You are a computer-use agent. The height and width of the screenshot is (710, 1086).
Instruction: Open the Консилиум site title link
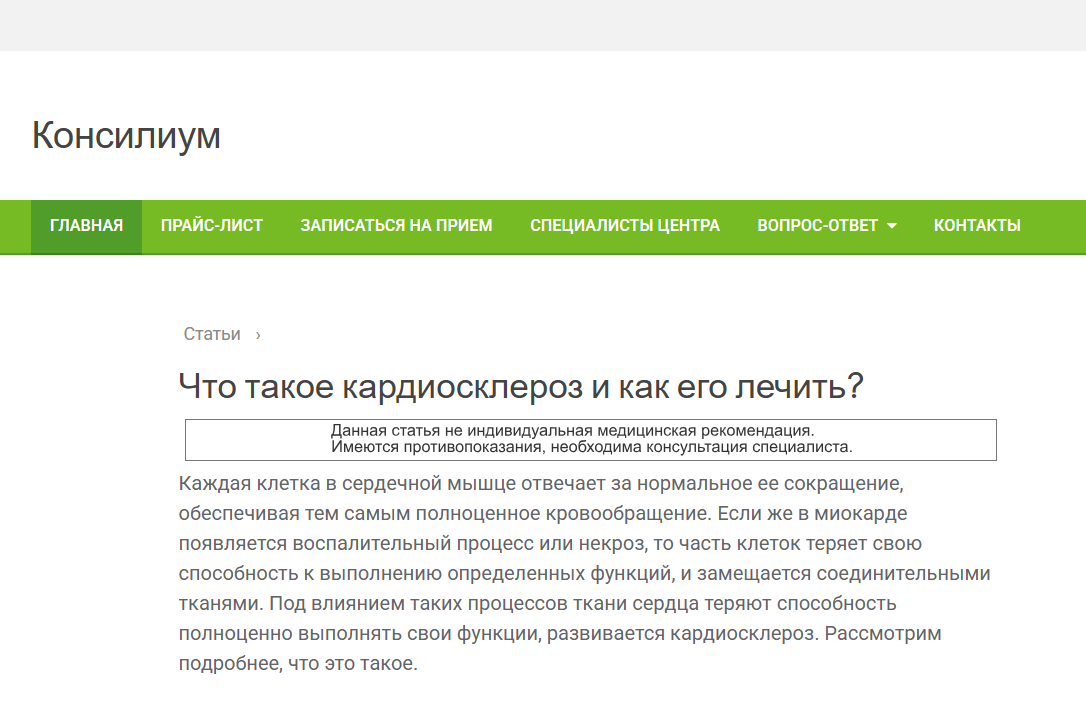(x=126, y=135)
